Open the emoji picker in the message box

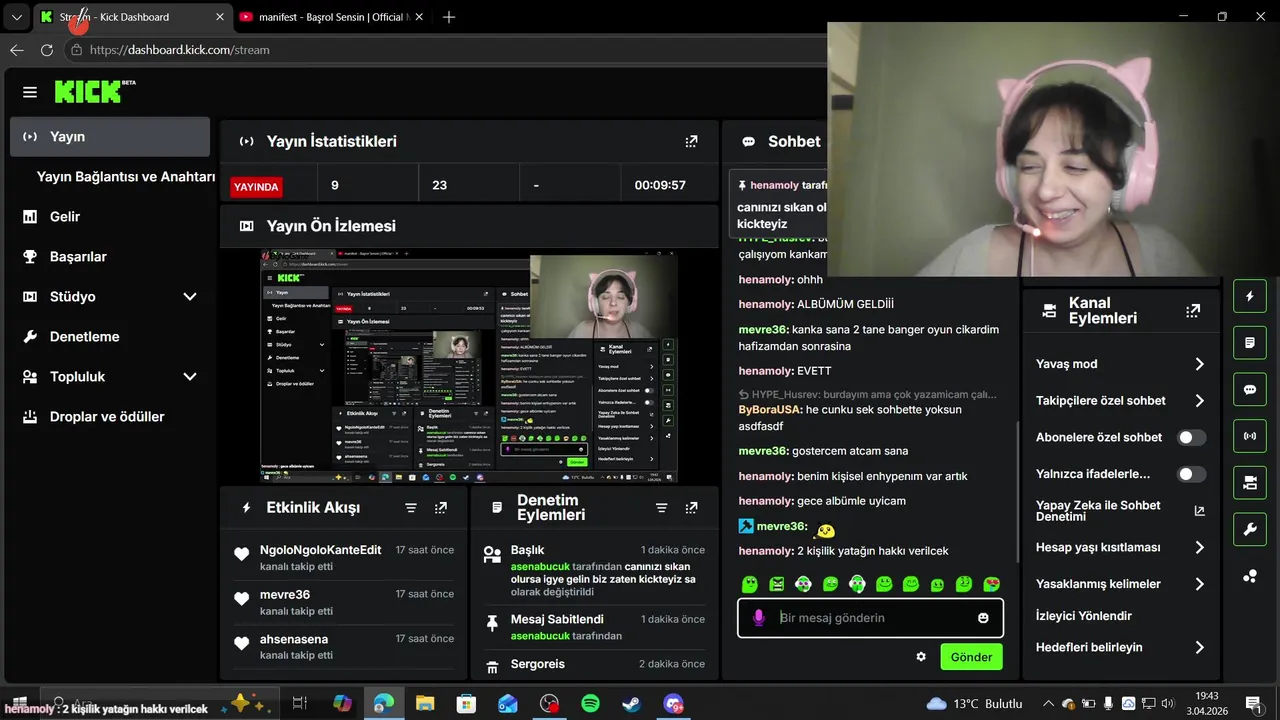coord(983,618)
